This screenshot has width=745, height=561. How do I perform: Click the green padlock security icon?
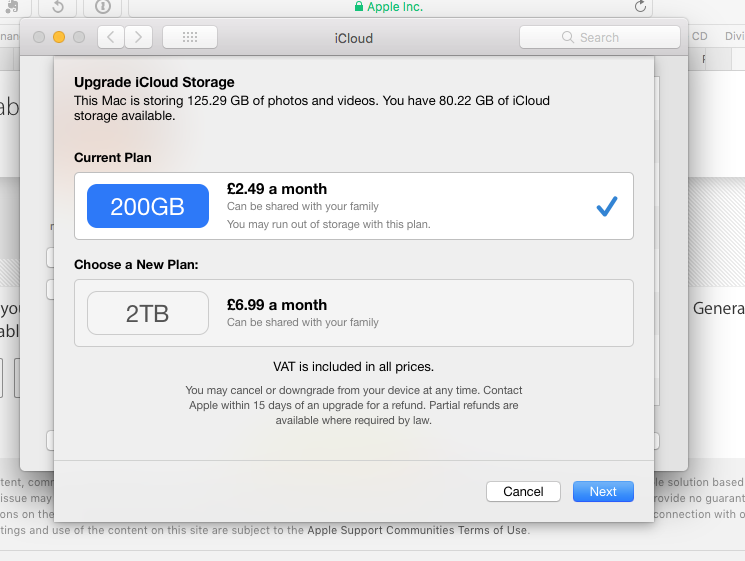tap(359, 7)
